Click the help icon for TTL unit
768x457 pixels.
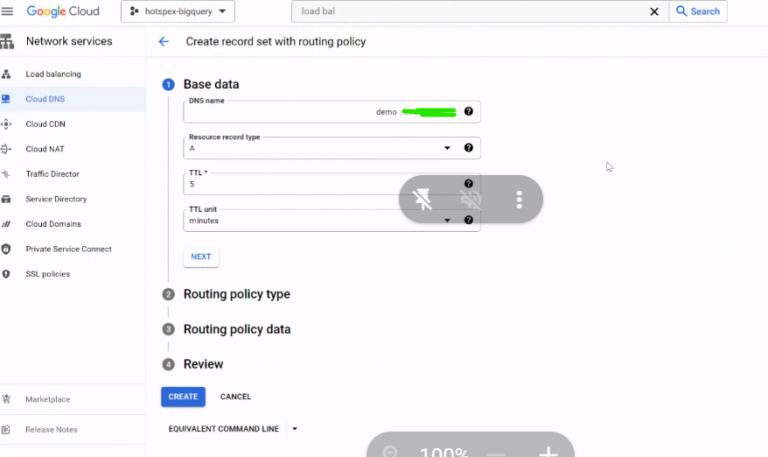[469, 220]
